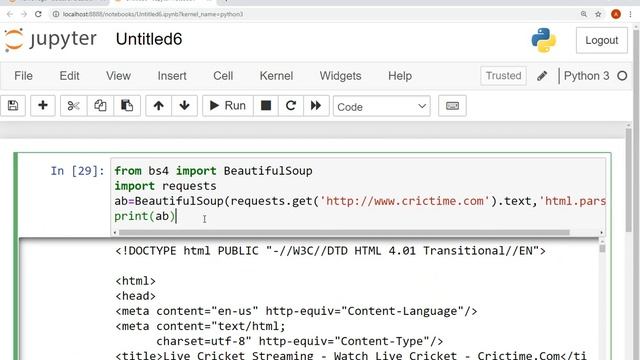The image size is (640, 360).
Task: Copy selected cells icon
Action: [x=100, y=106]
